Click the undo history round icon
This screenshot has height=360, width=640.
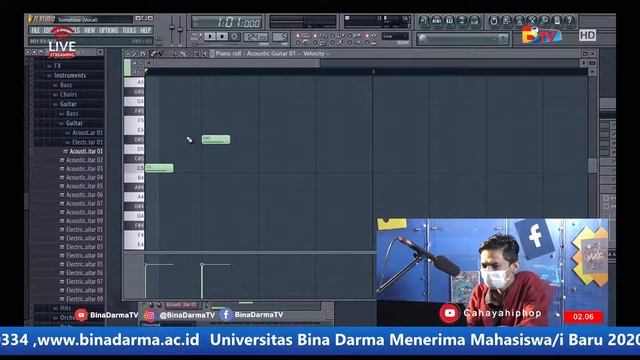click(494, 20)
